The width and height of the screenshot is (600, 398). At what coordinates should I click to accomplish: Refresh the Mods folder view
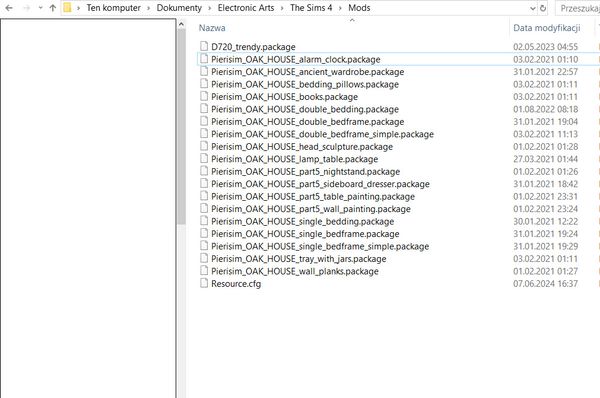543,8
